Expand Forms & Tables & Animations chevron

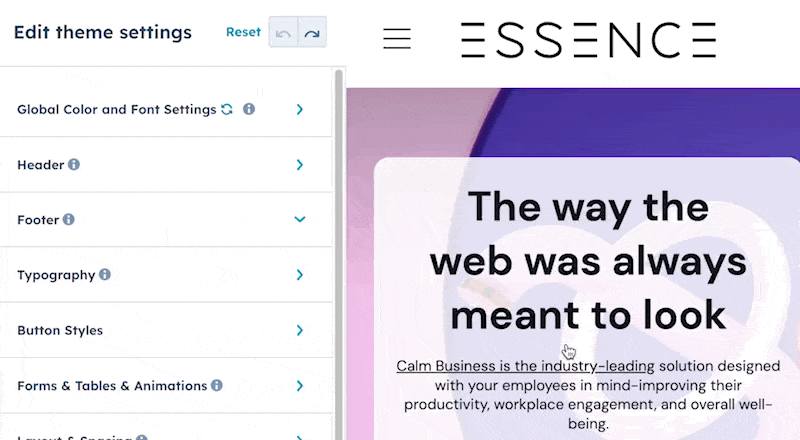[300, 386]
